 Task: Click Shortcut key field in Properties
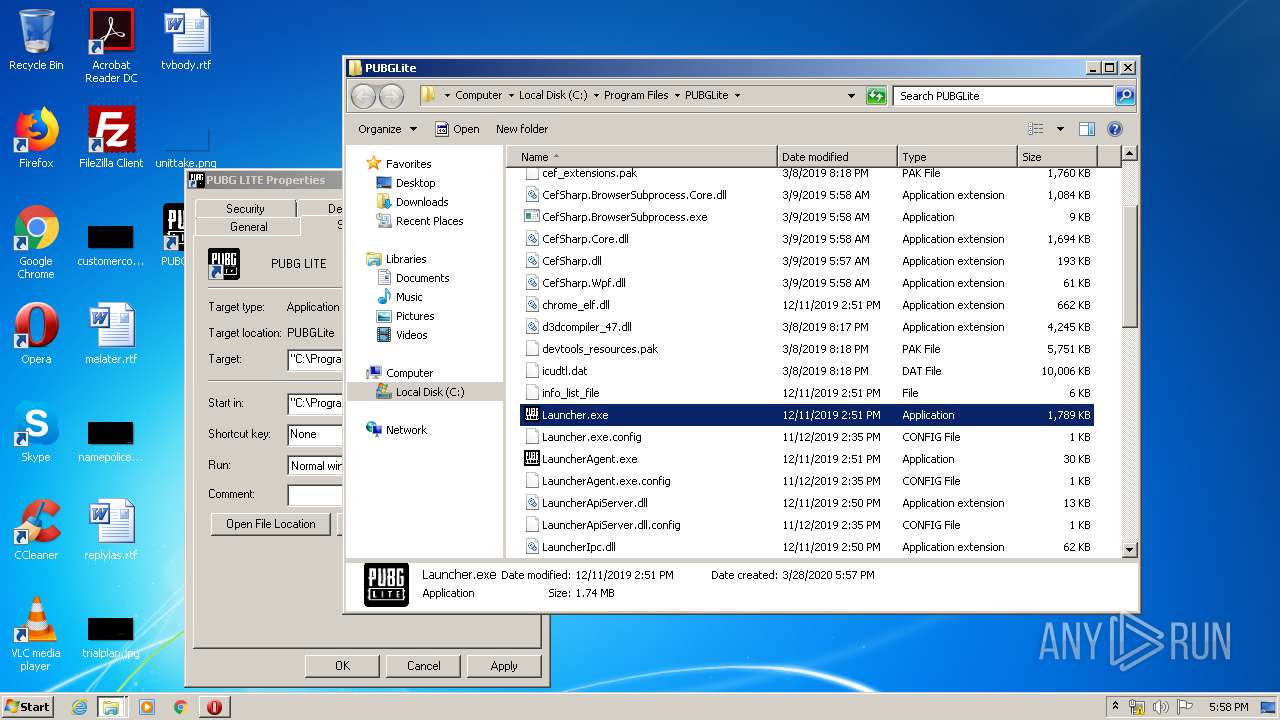click(x=315, y=434)
